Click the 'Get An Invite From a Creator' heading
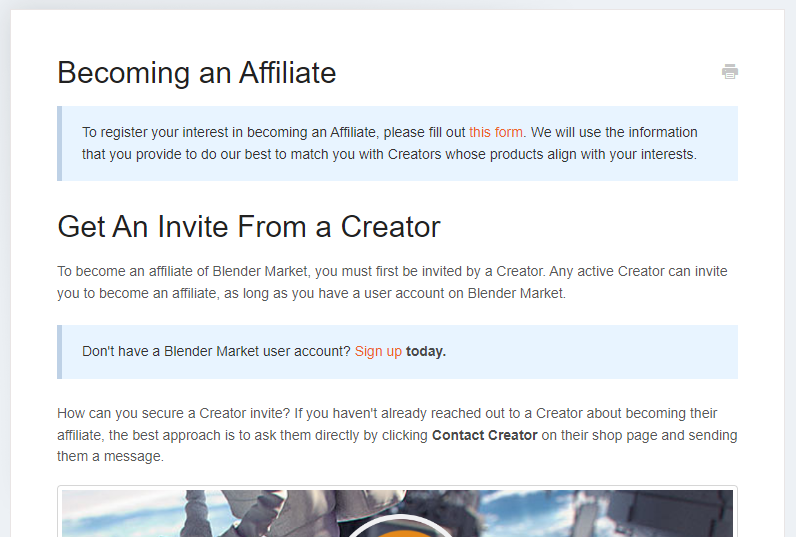 tap(249, 226)
